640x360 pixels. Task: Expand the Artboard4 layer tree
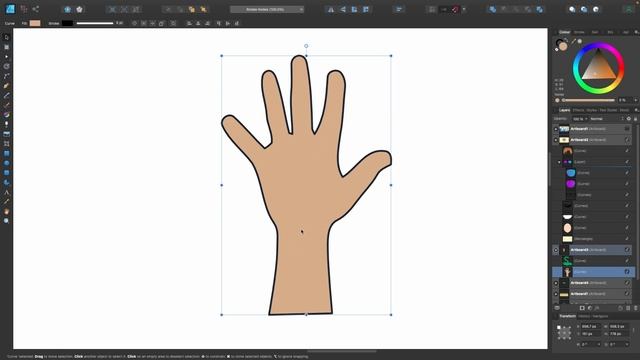(x=556, y=283)
